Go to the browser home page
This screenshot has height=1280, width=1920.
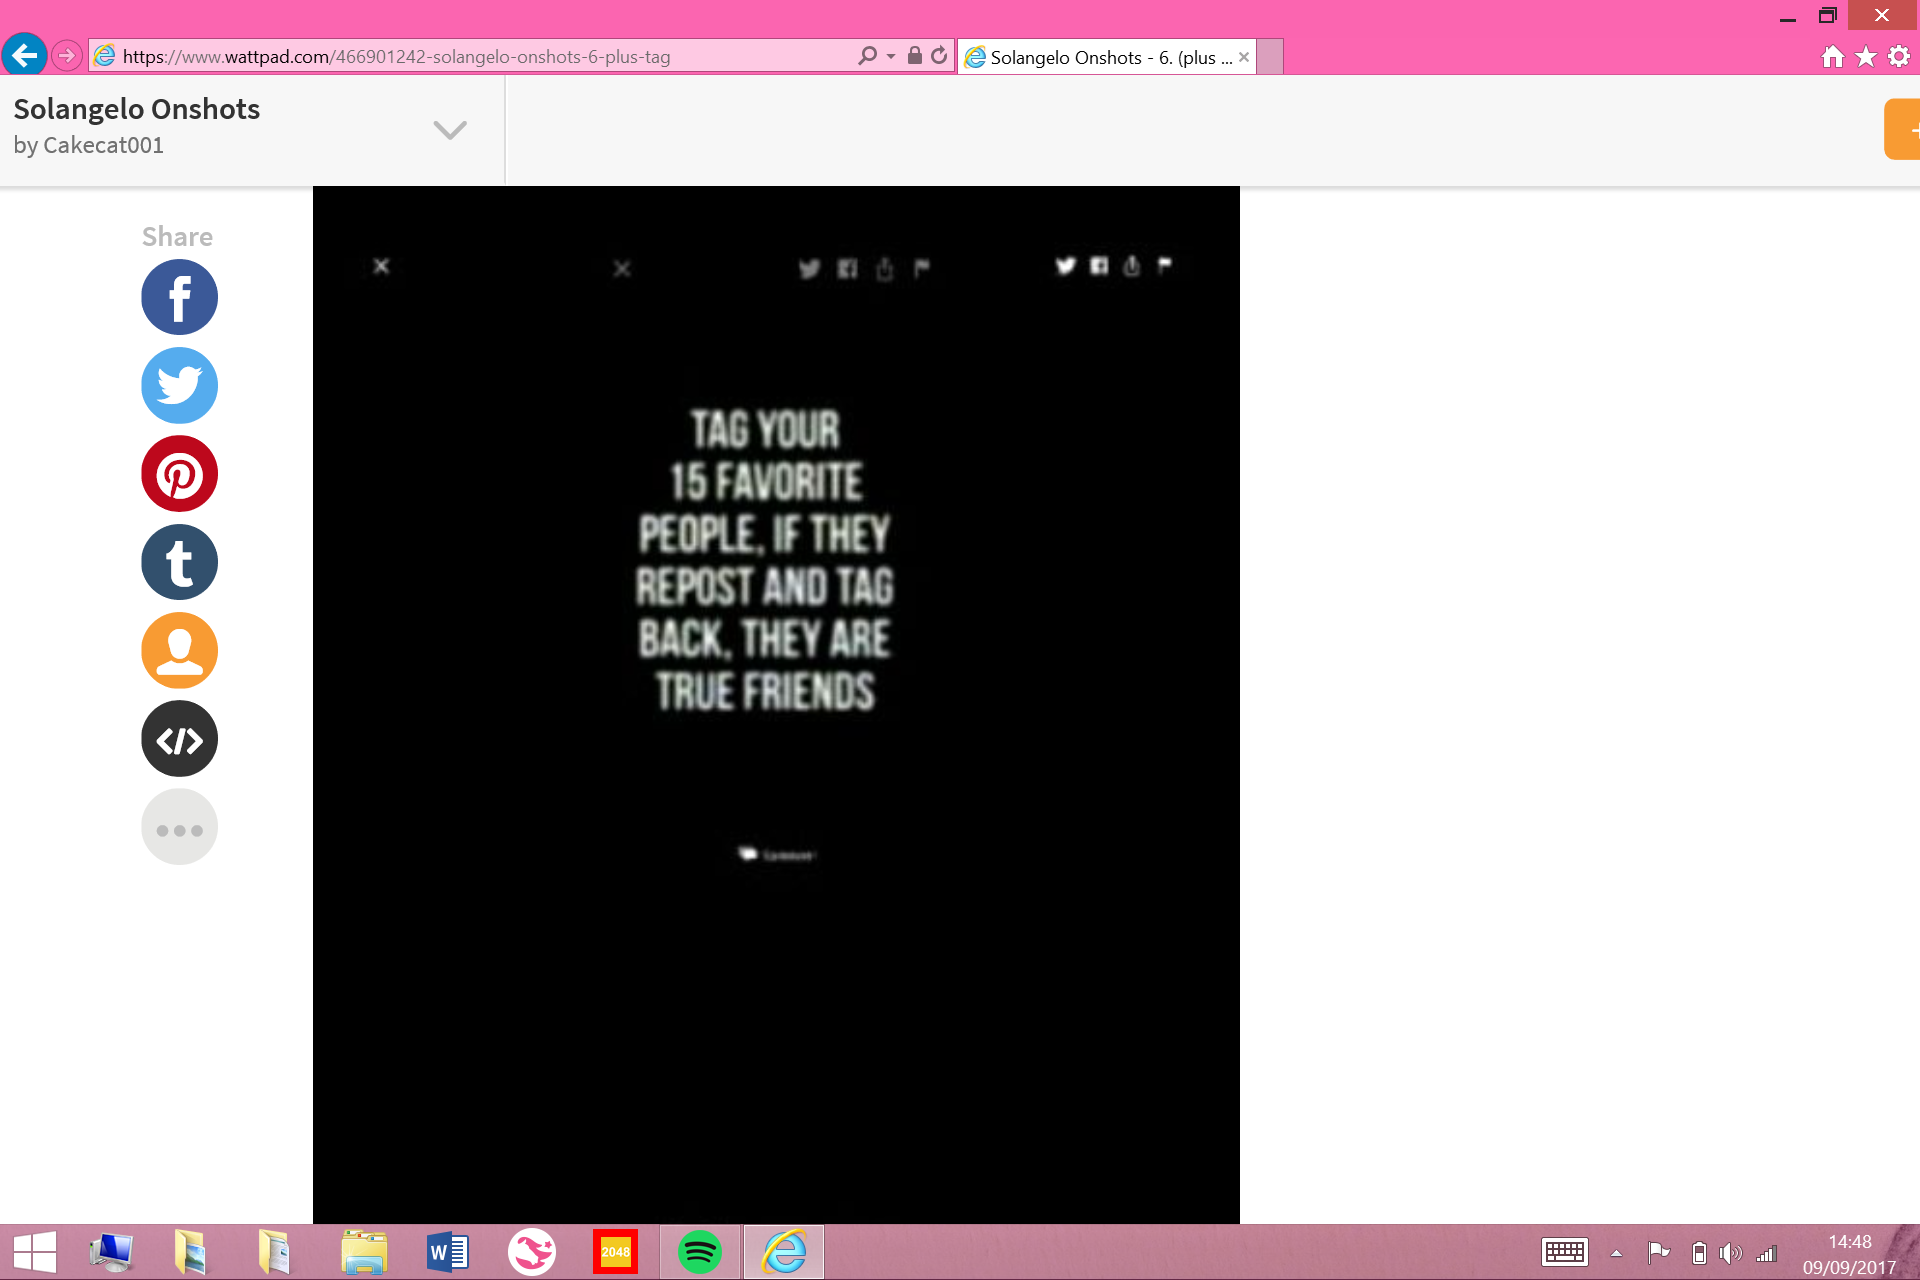(1833, 57)
